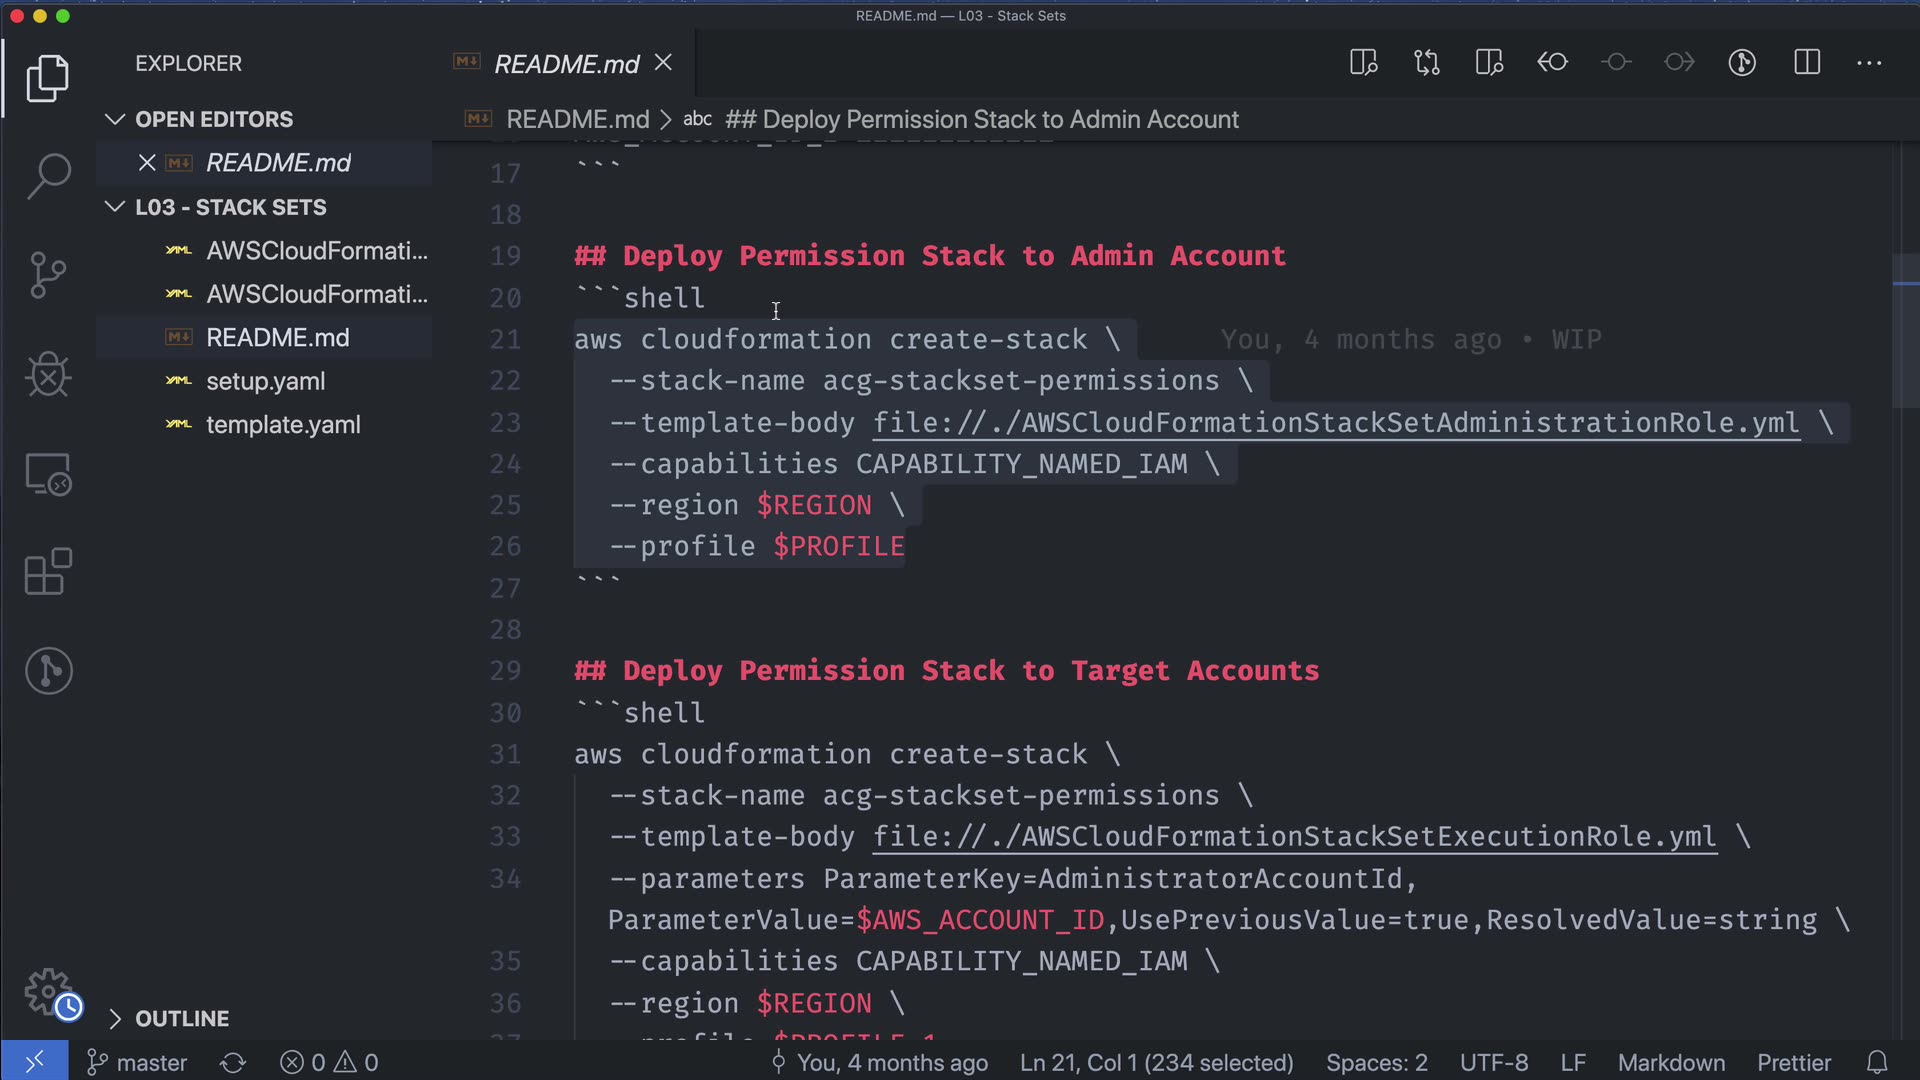Click Open Preview to the Side icon
The image size is (1920, 1080).
[x=1363, y=63]
